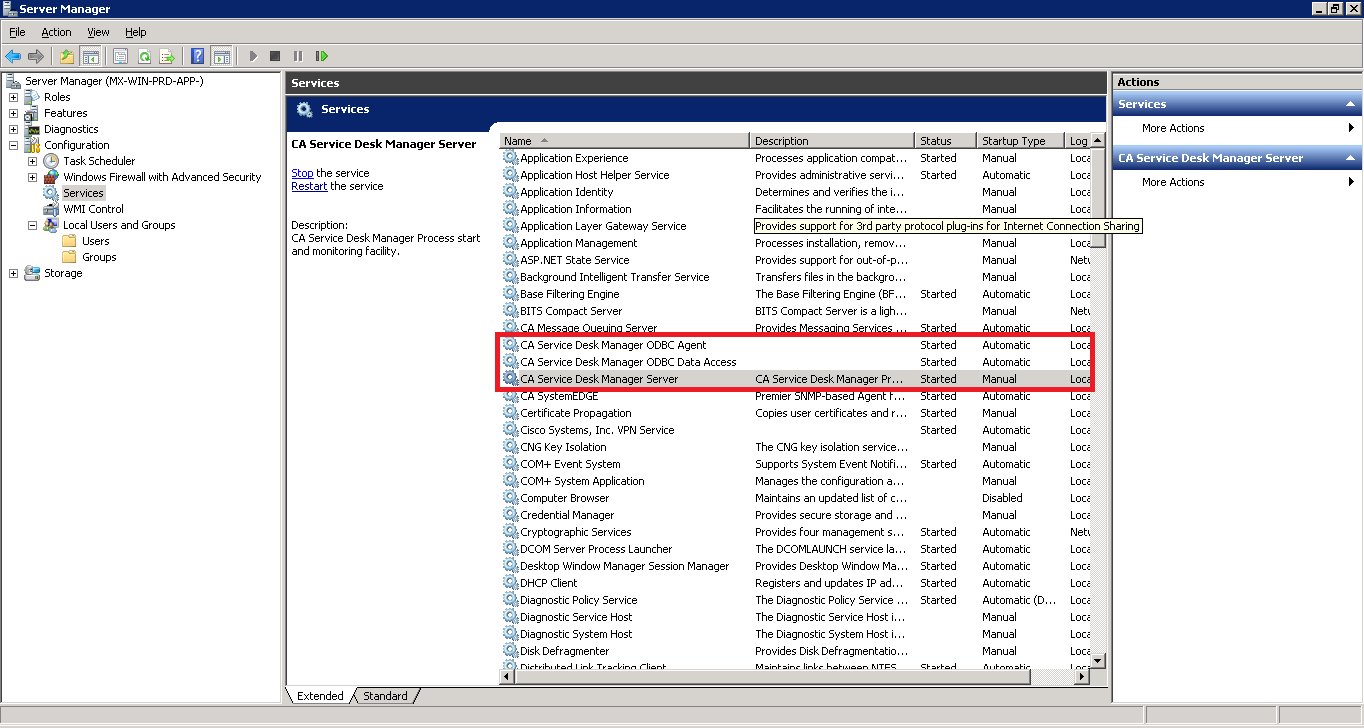Select the Computer Browser service row
Viewport: 1364px width, 728px height.
[795, 498]
